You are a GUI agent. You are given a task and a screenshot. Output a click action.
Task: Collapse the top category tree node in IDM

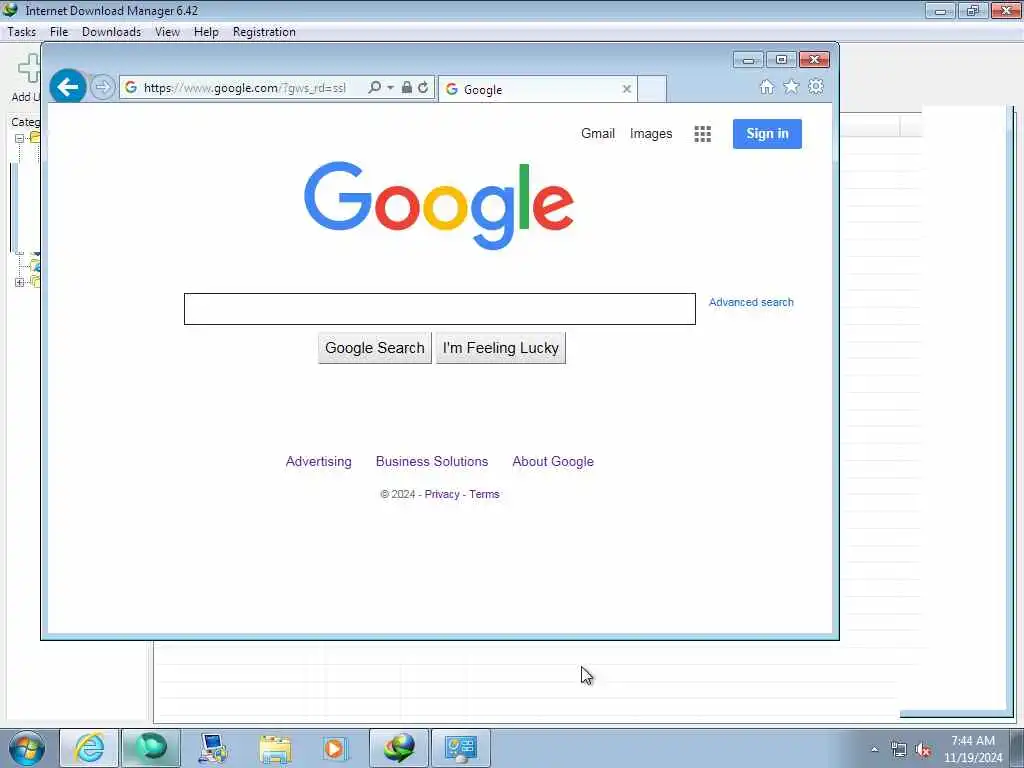(x=19, y=138)
